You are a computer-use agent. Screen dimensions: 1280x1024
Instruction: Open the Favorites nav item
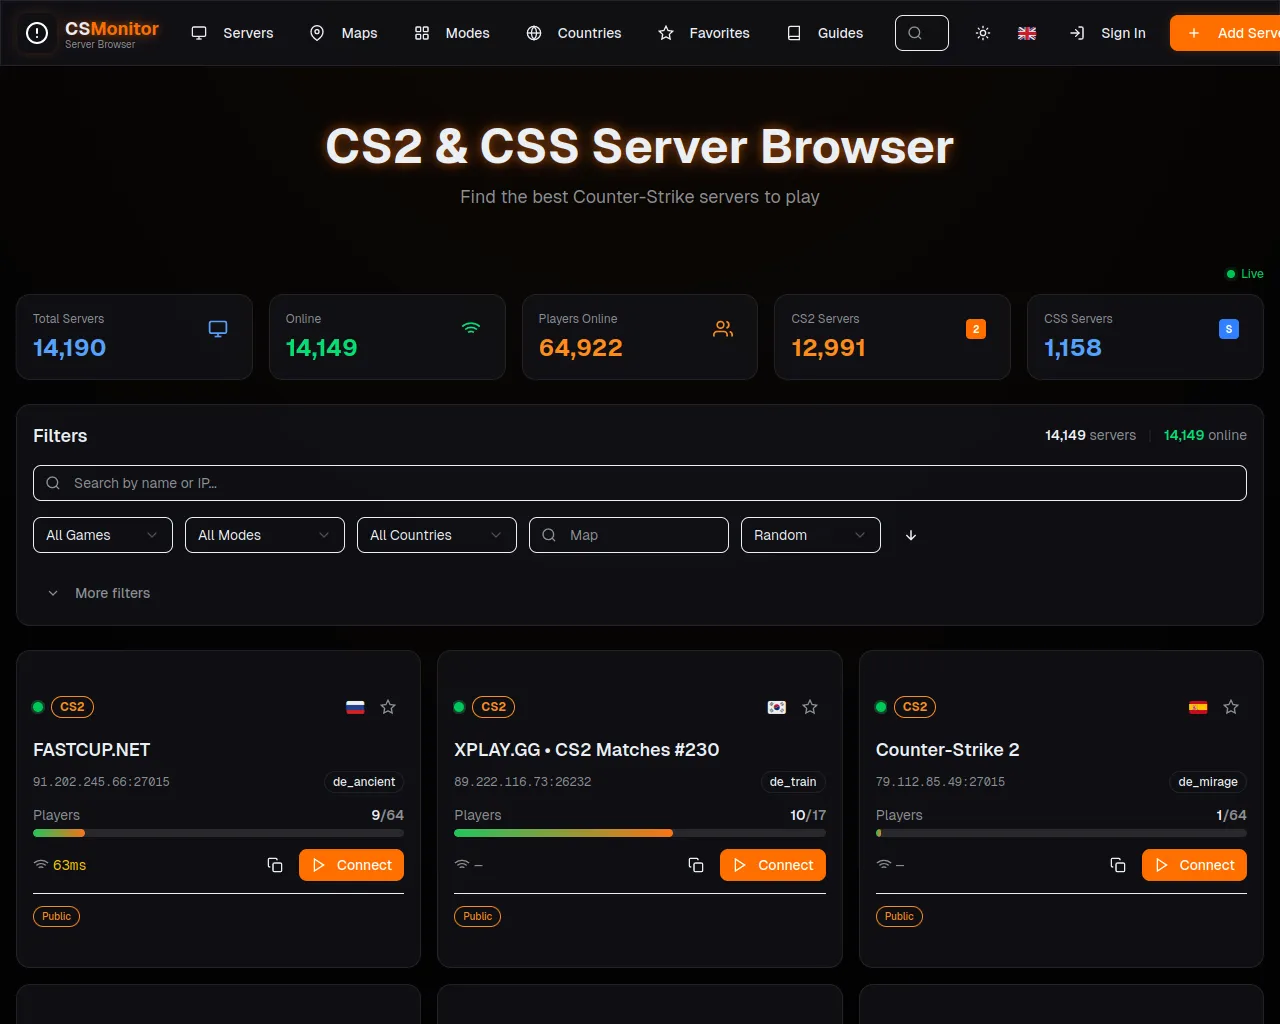704,33
